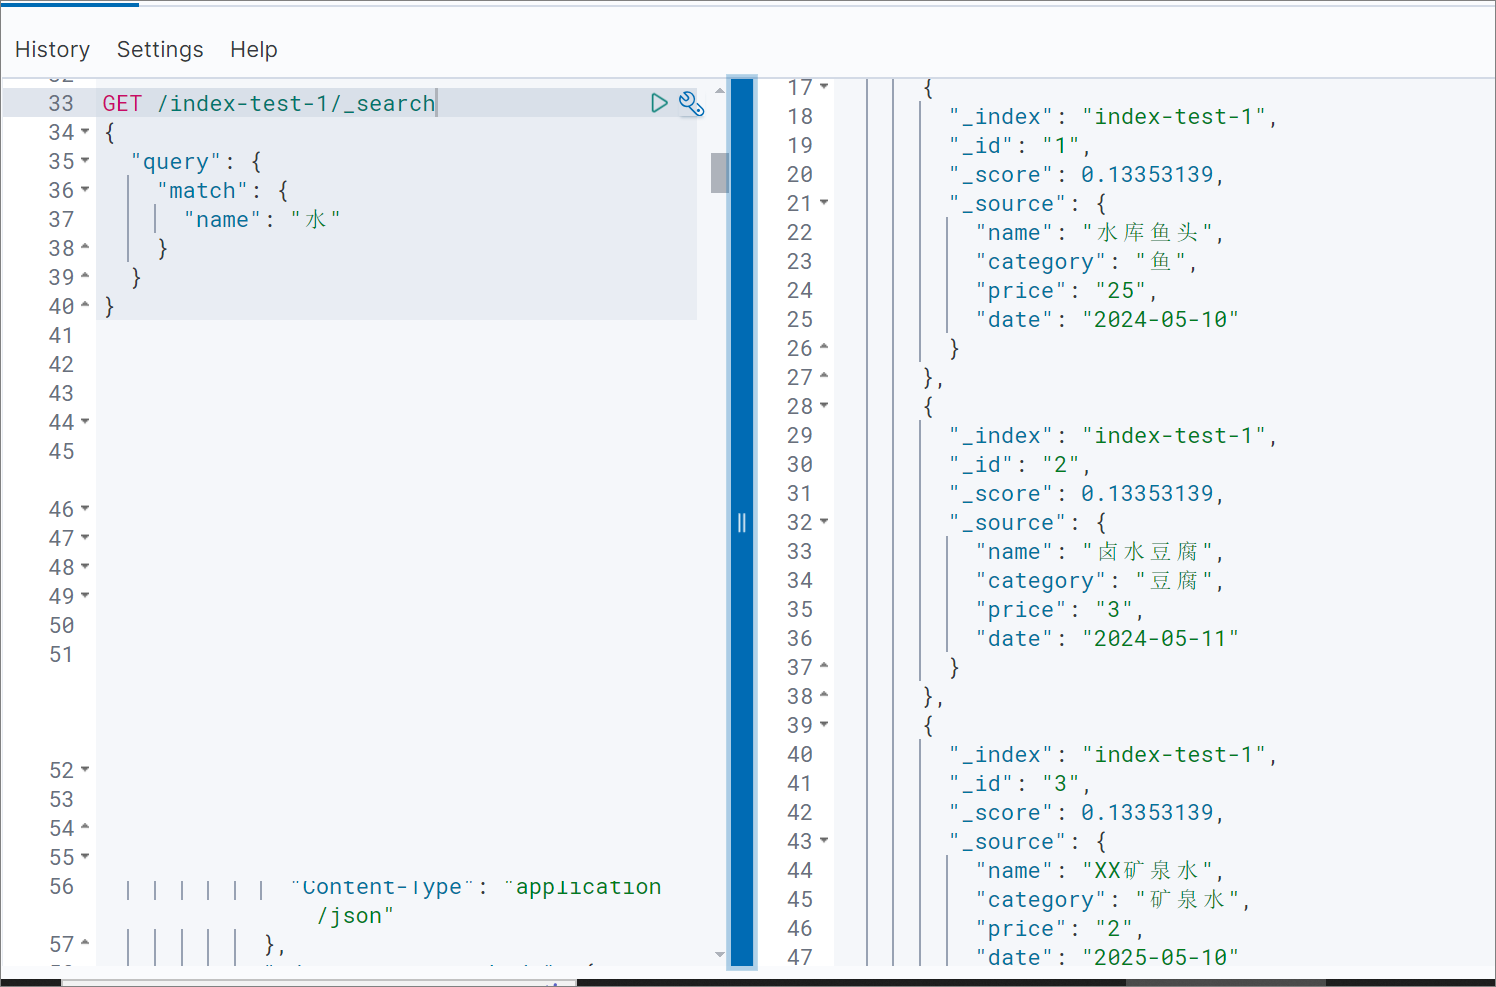The height and width of the screenshot is (987, 1496).
Task: Collapse output hit object at line 28
Action: (824, 406)
